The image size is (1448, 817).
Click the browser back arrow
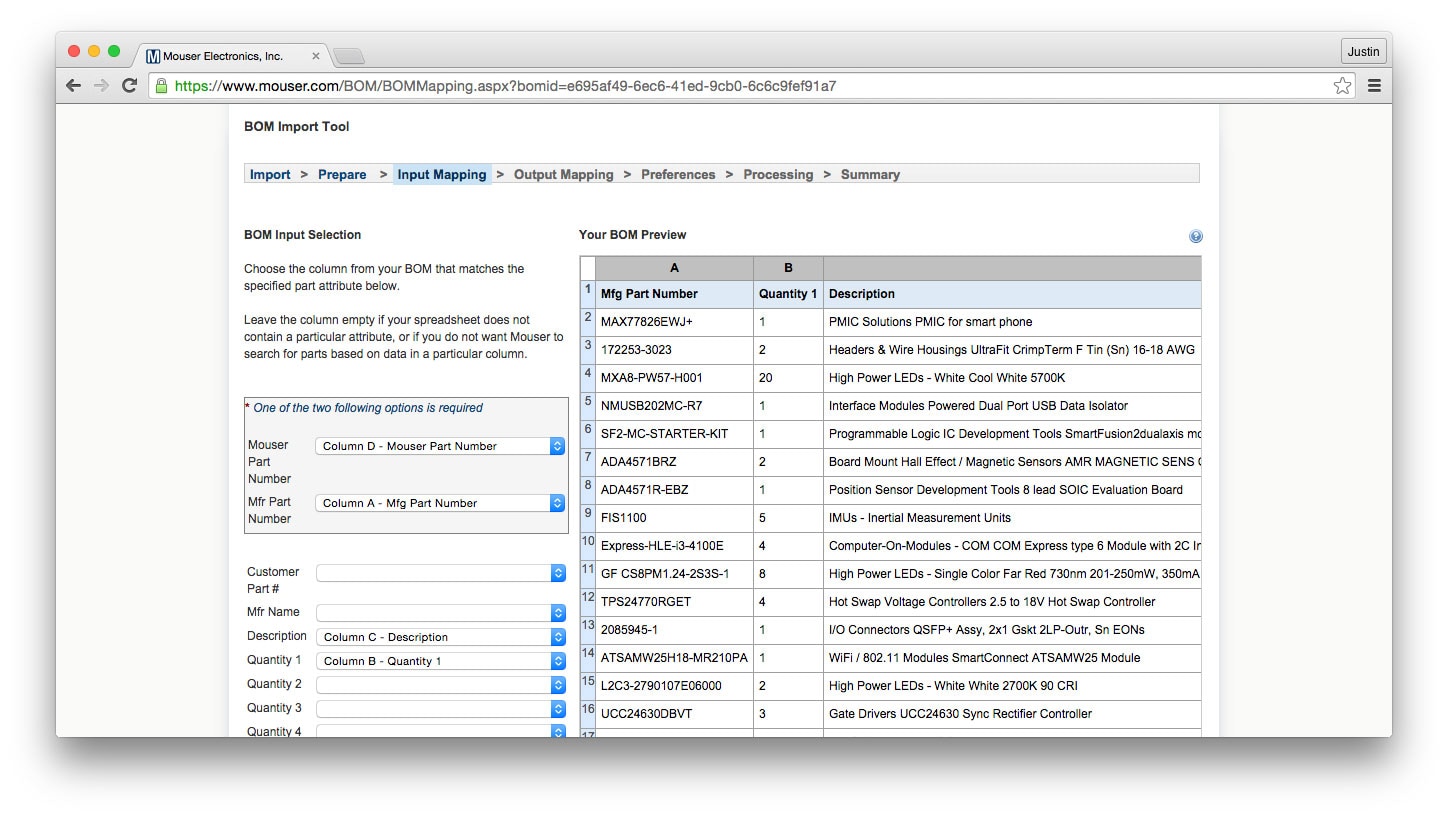[x=73, y=86]
